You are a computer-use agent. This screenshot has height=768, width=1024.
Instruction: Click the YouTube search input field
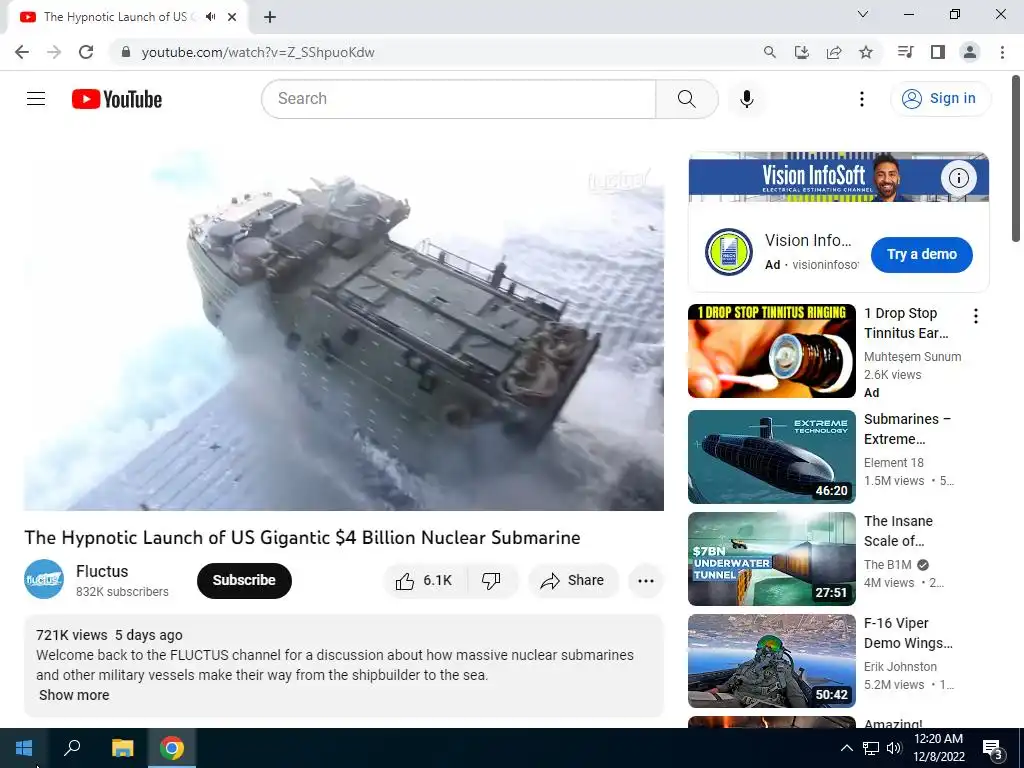[458, 99]
